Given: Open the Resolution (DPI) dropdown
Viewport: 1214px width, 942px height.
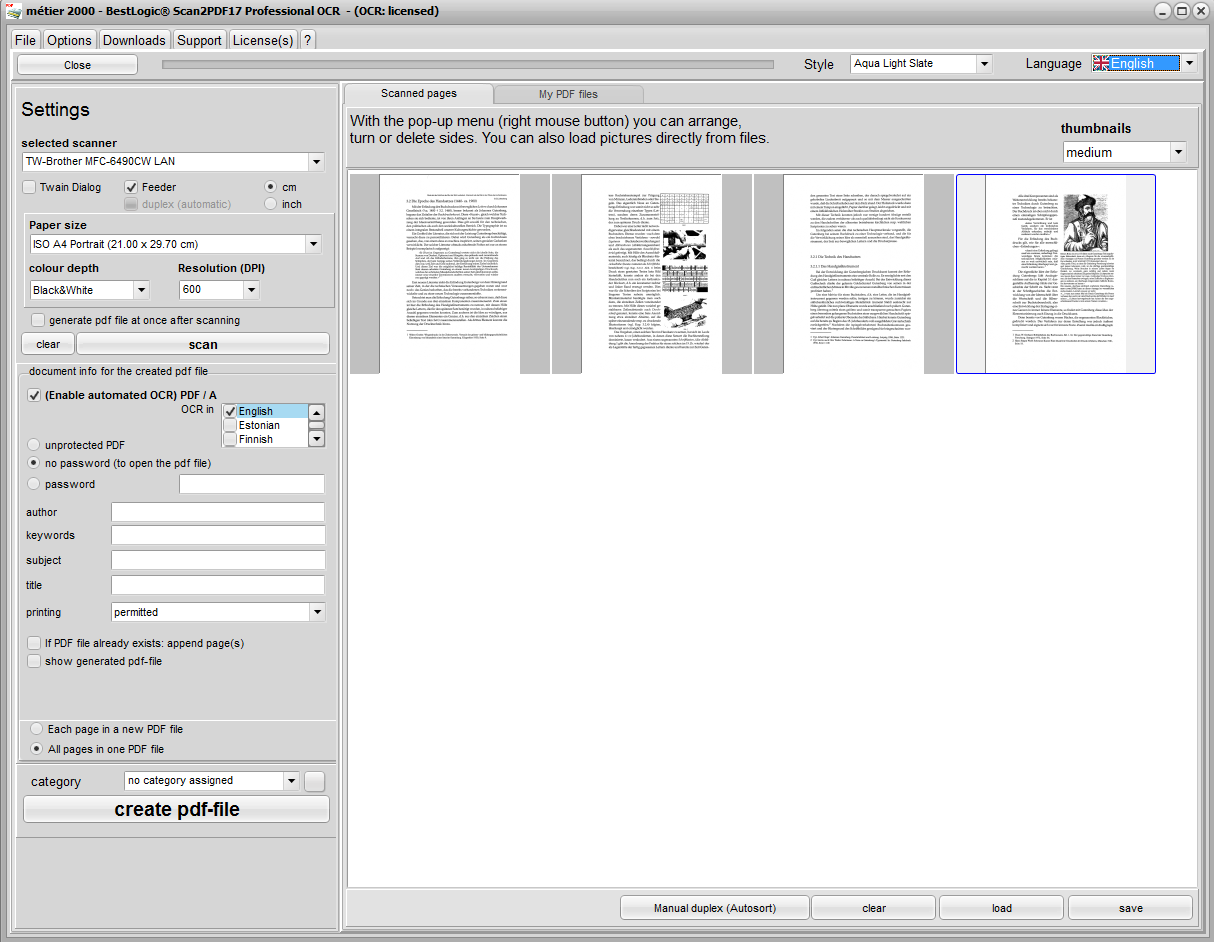Looking at the screenshot, I should pyautogui.click(x=251, y=290).
